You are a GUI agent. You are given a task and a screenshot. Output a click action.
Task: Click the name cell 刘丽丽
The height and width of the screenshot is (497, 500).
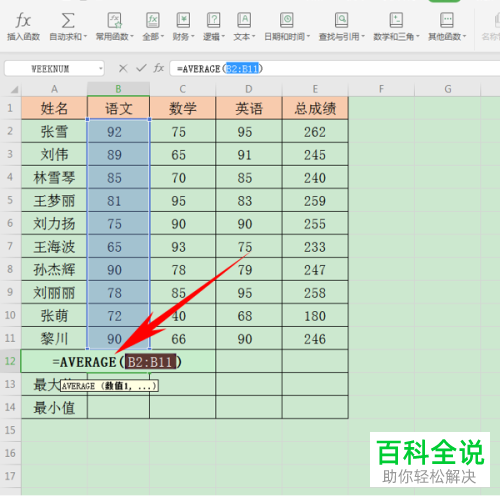tap(54, 292)
